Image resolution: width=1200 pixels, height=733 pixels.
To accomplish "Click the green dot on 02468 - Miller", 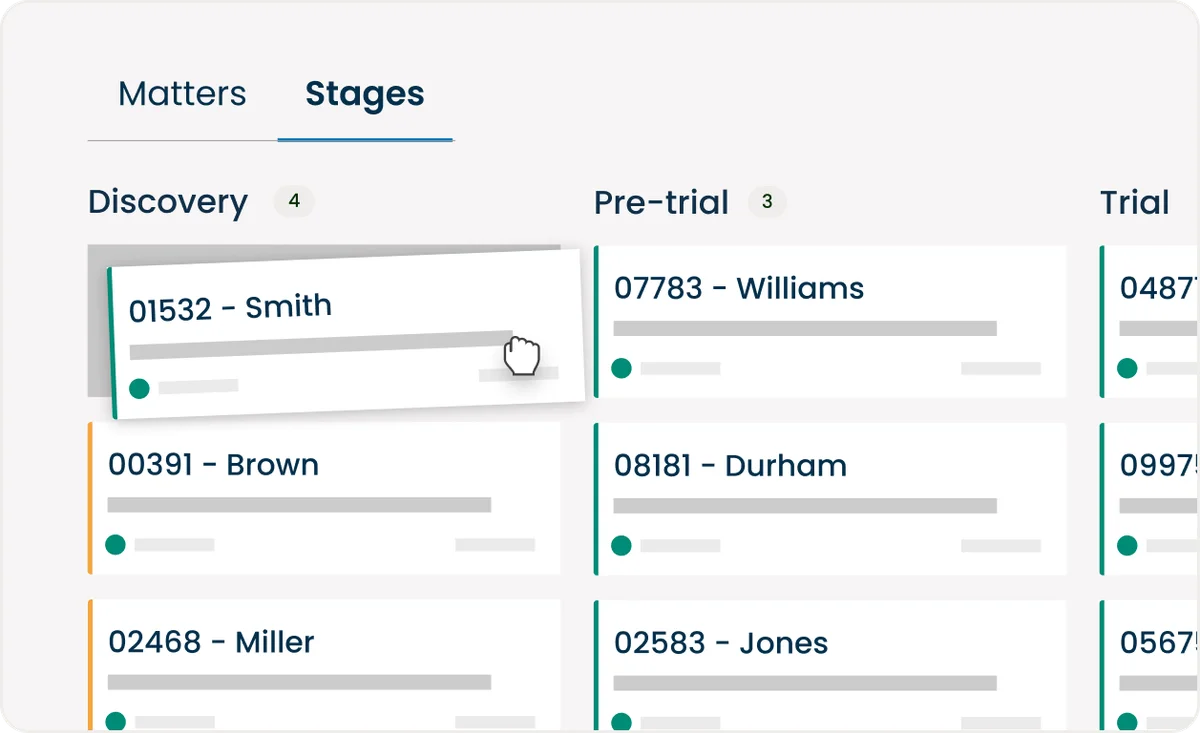I will point(115,718).
